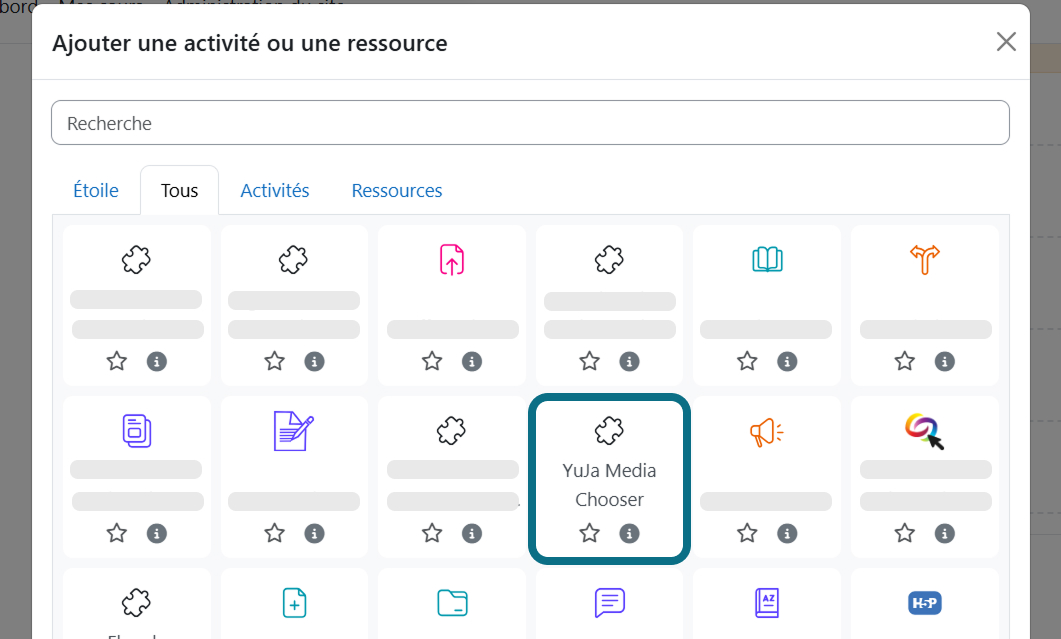Viewport: 1061px width, 639px height.
Task: Close the Ajouter une activité dialog
Action: coord(1006,42)
